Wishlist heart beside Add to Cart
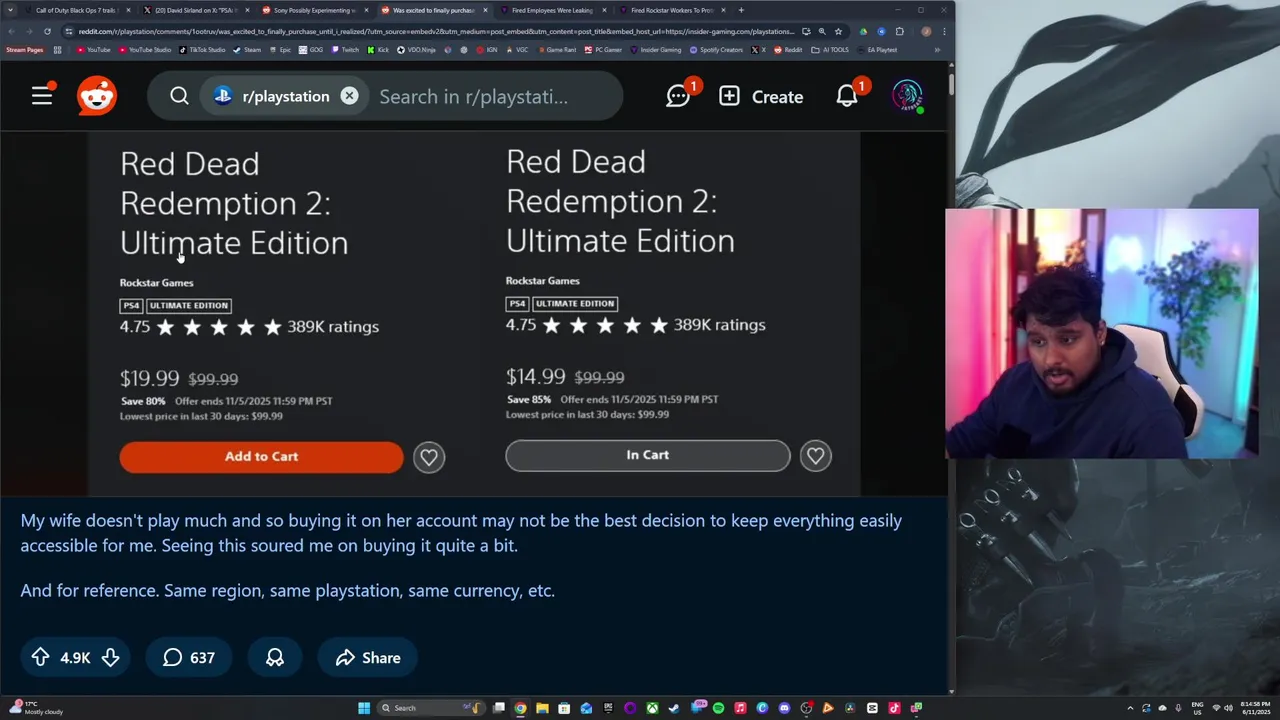1280x720 pixels. (429, 457)
